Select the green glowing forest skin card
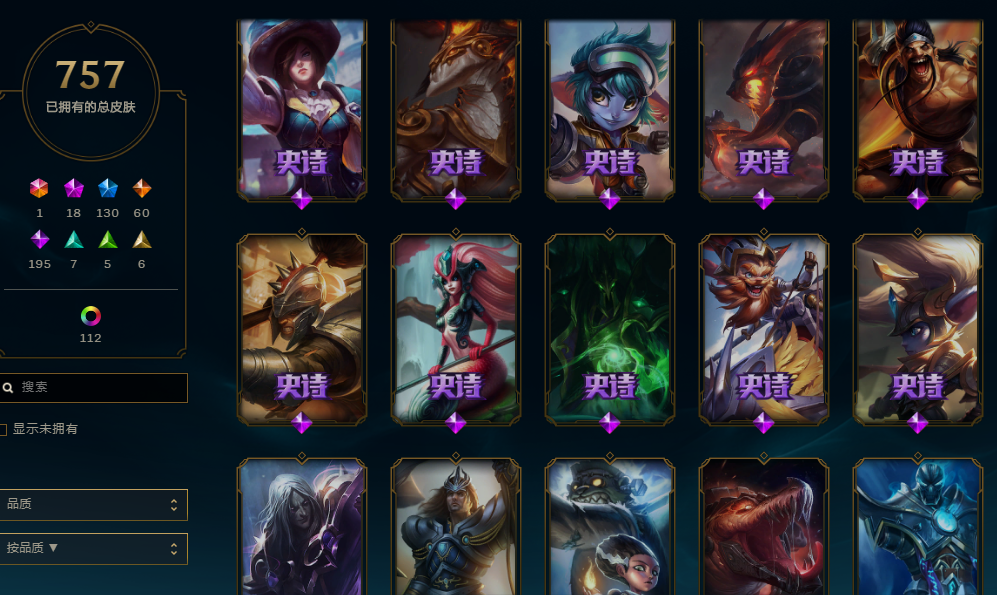Viewport: 997px width, 595px height. click(x=610, y=330)
